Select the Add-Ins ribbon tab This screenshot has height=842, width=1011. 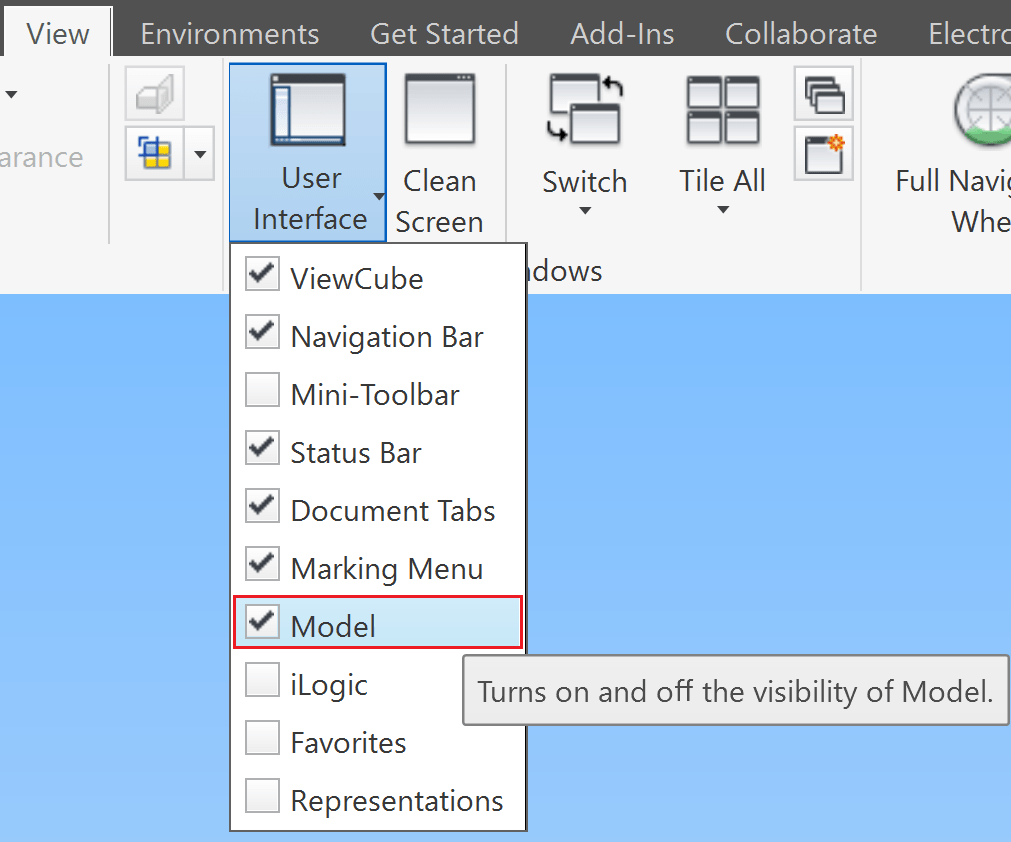[x=622, y=34]
